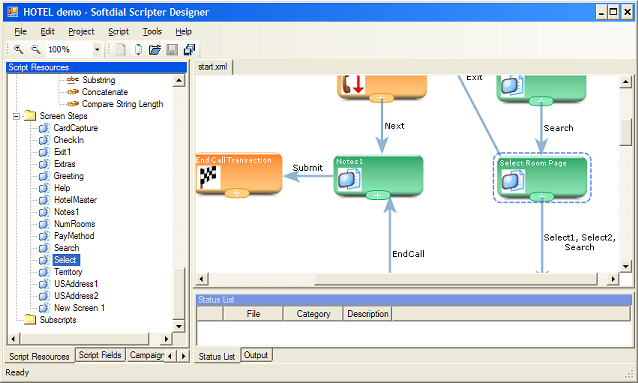Click the Zoom Out magnifier icon
The image size is (638, 383).
pyautogui.click(x=36, y=49)
